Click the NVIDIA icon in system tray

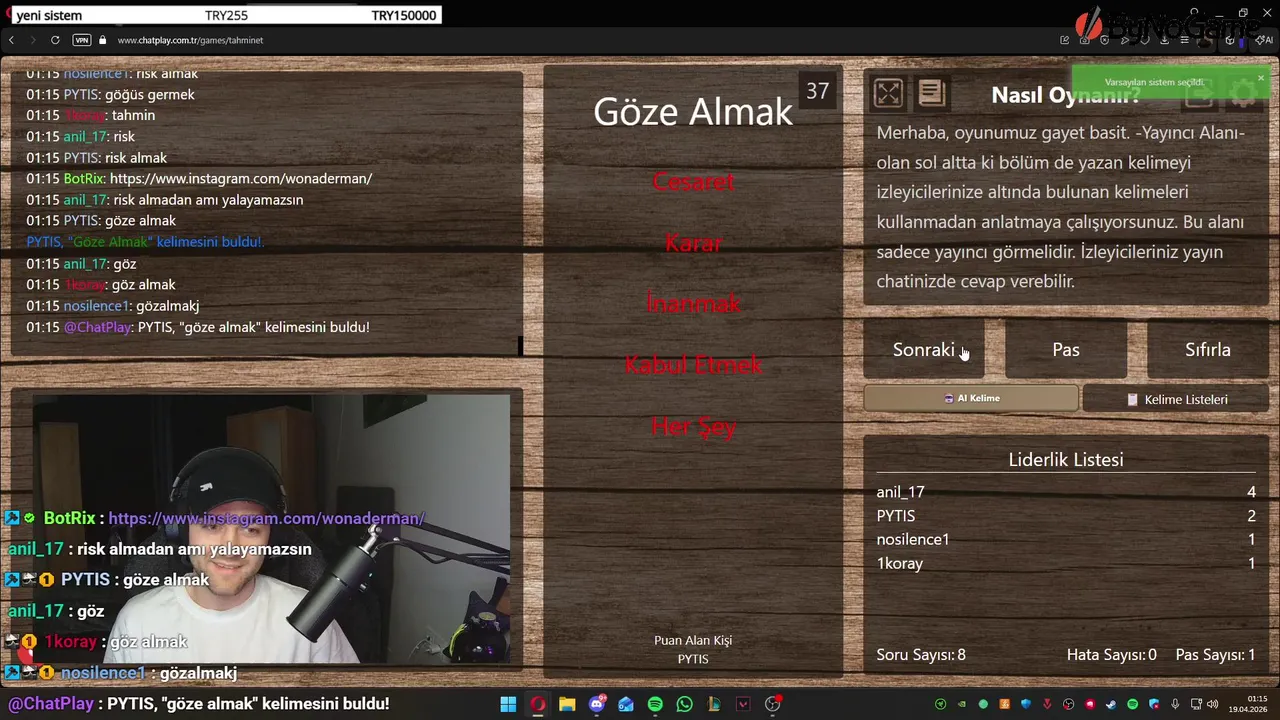[x=962, y=704]
